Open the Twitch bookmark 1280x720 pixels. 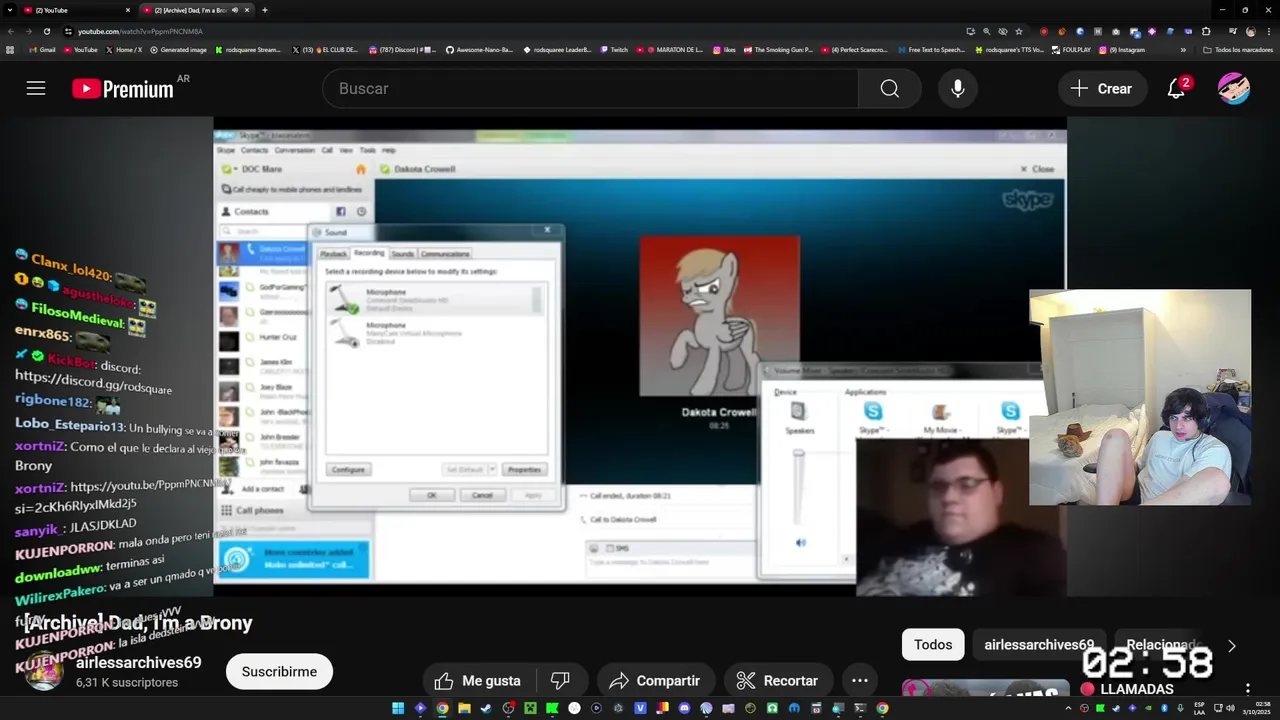[x=615, y=49]
